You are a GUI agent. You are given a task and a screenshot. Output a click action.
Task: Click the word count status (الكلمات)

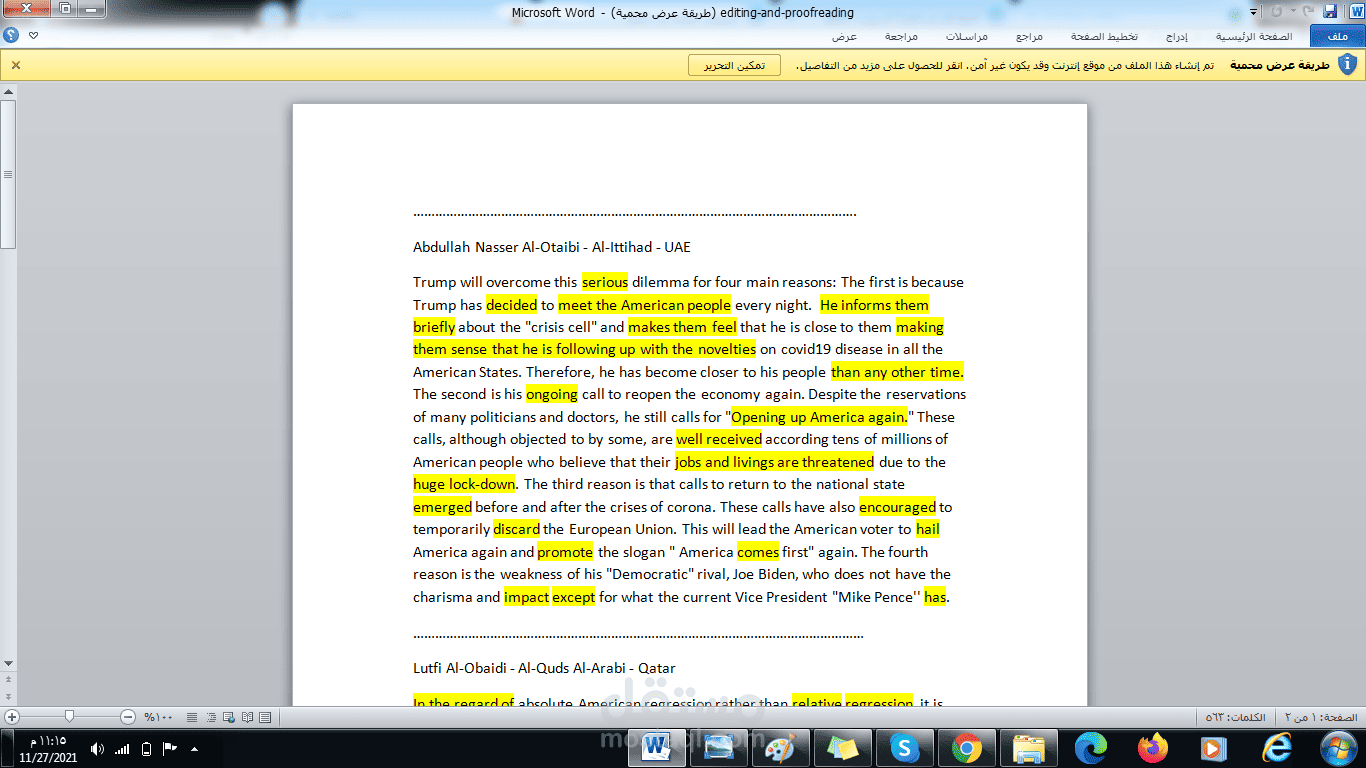click(1235, 718)
